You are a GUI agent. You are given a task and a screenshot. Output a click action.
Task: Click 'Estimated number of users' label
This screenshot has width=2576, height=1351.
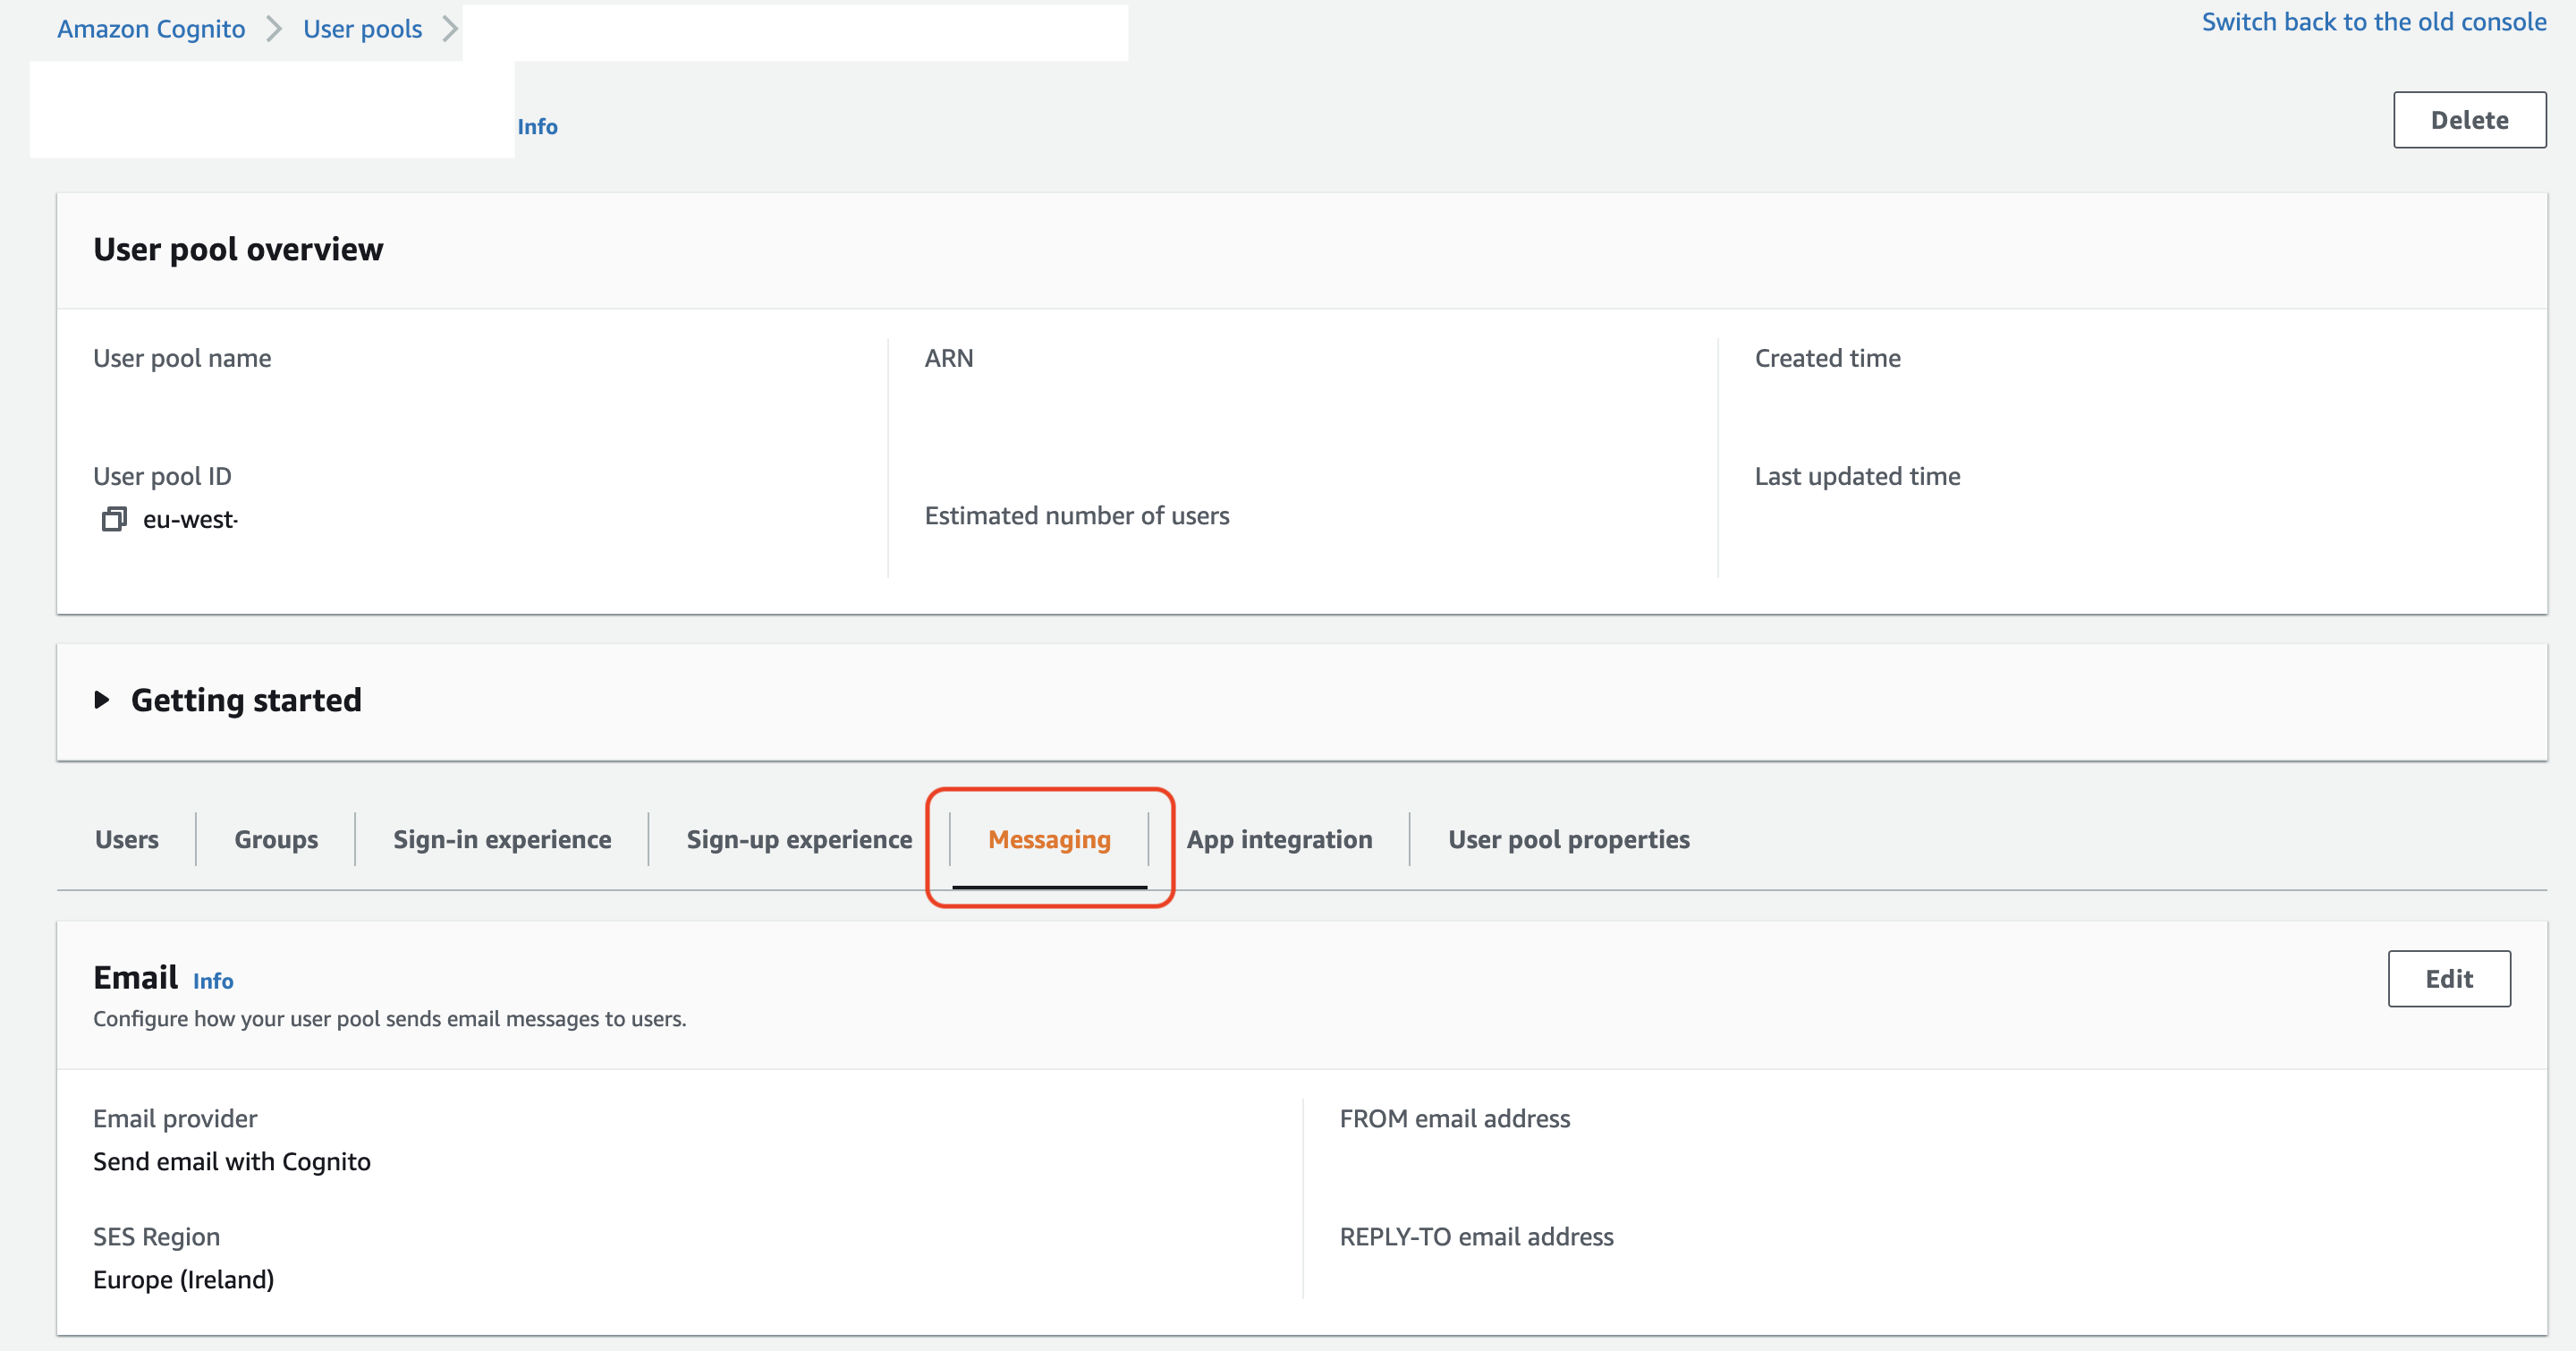tap(1077, 515)
